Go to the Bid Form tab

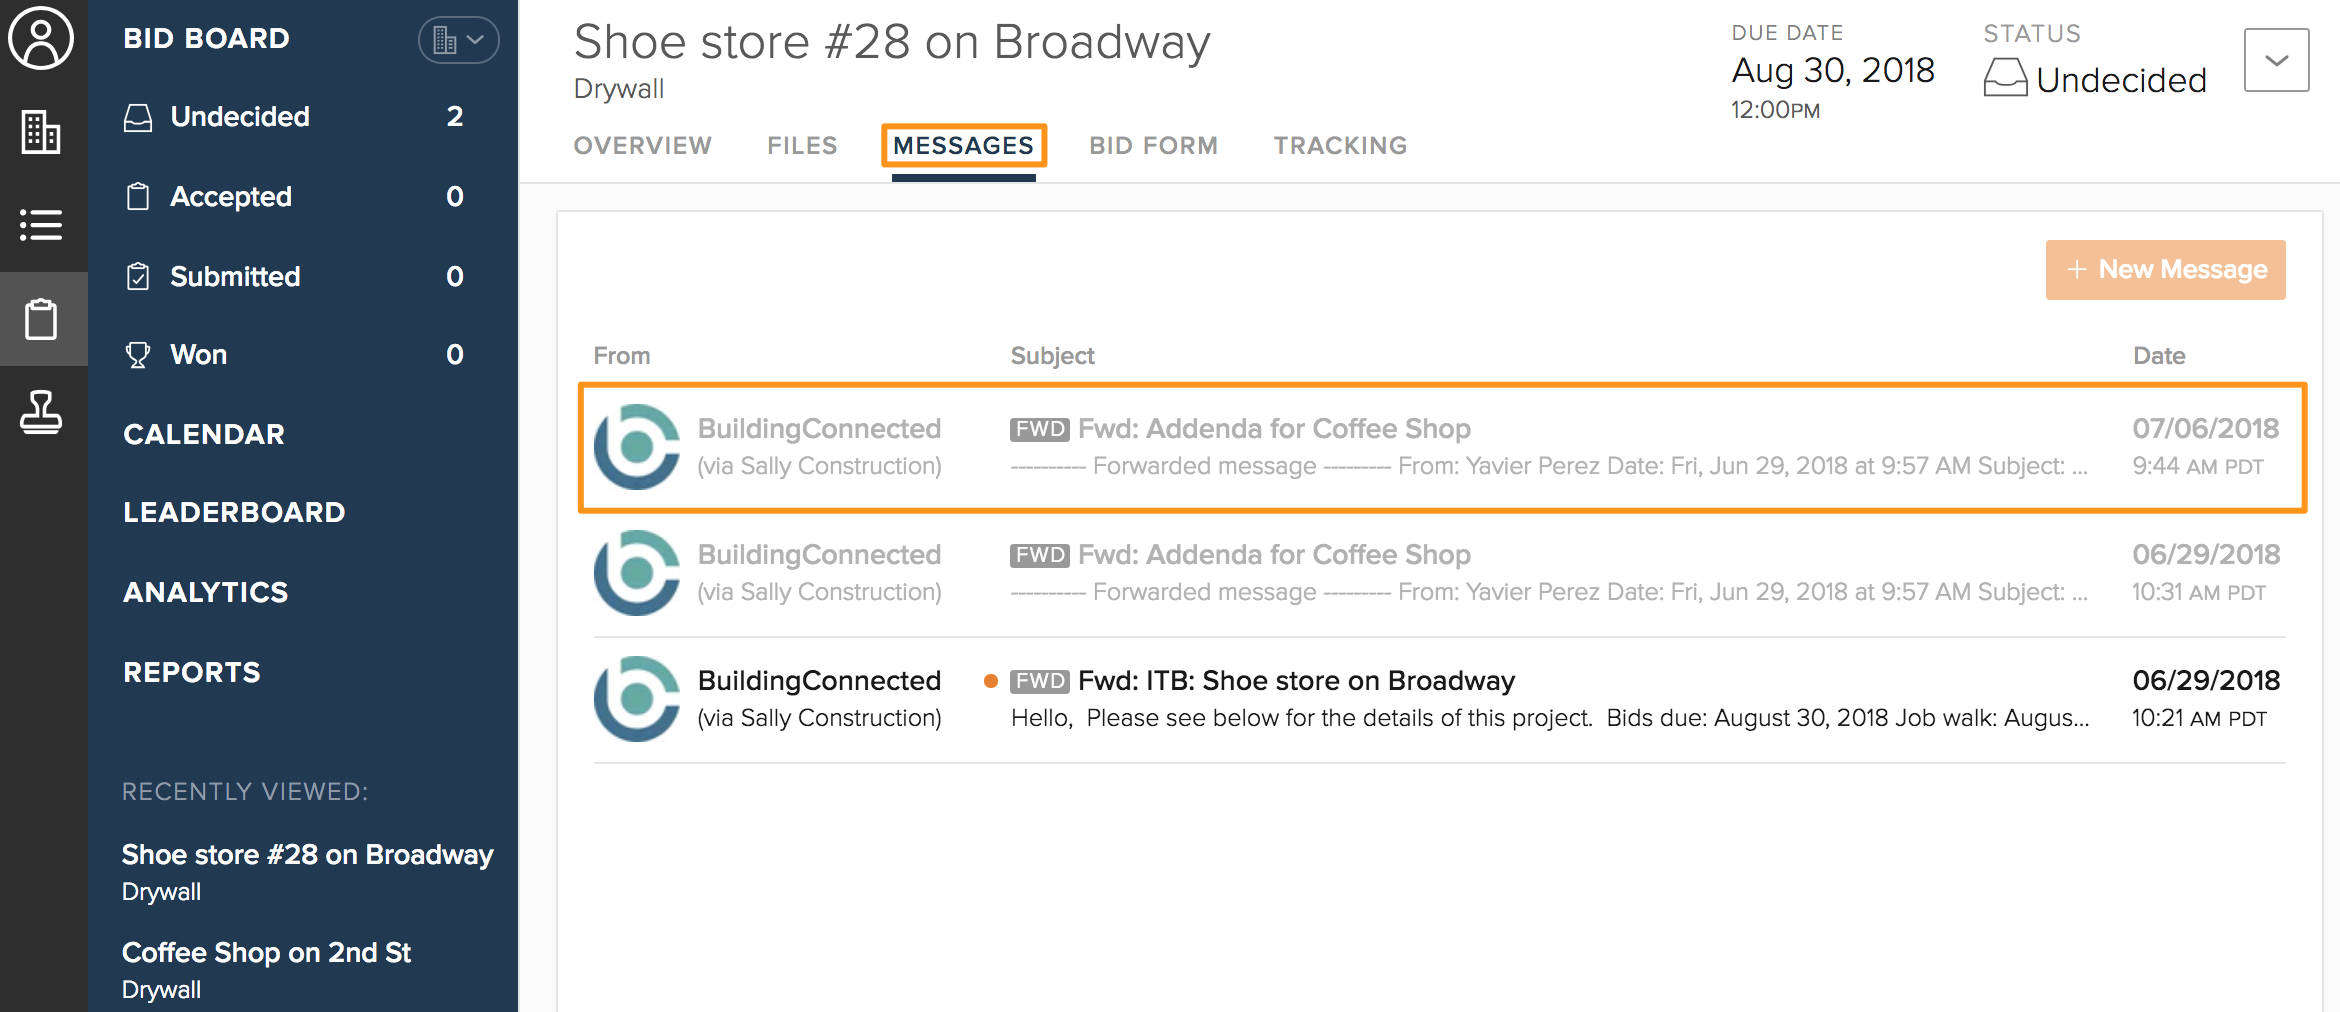(x=1153, y=146)
